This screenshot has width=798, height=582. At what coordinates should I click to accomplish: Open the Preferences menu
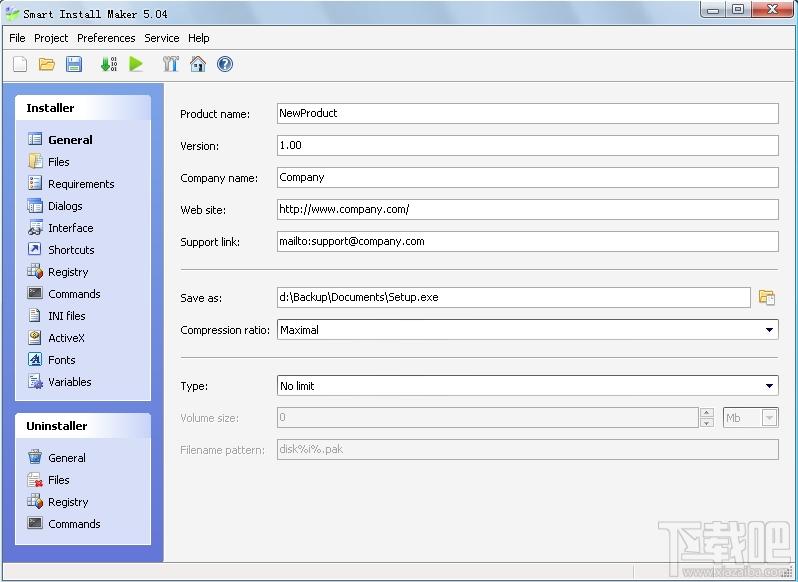point(106,38)
